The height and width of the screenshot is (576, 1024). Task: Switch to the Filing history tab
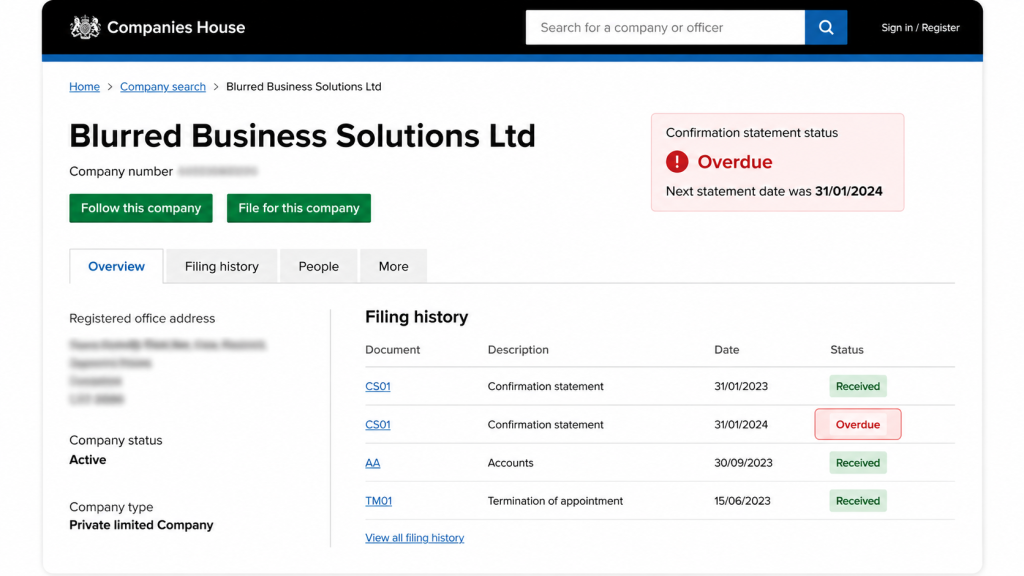[221, 266]
